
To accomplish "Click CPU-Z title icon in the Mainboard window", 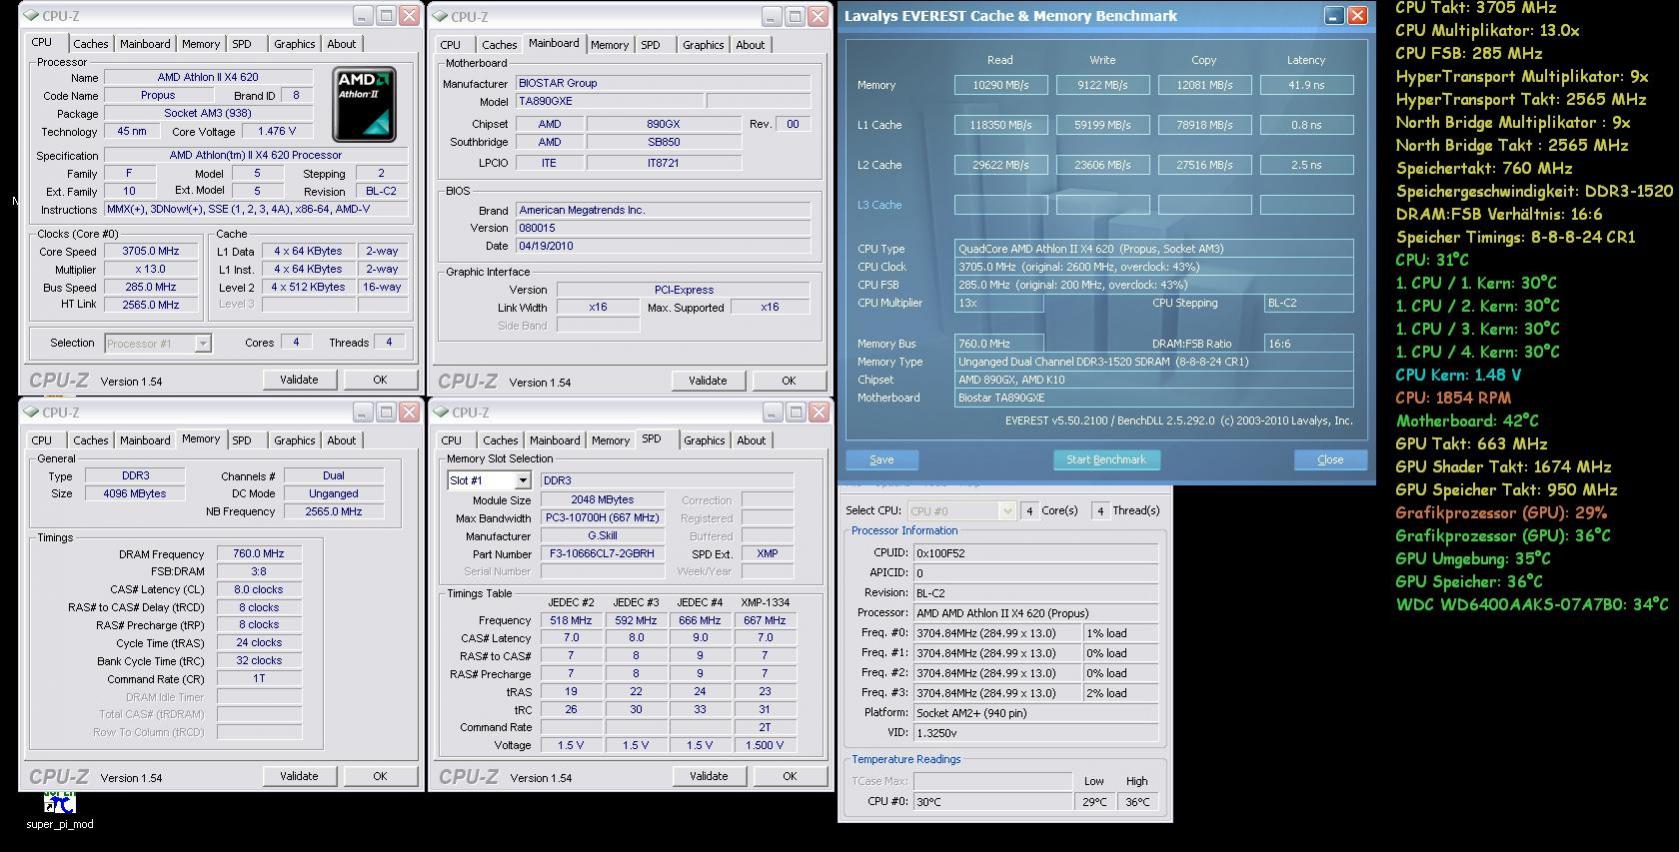I will click(x=440, y=16).
